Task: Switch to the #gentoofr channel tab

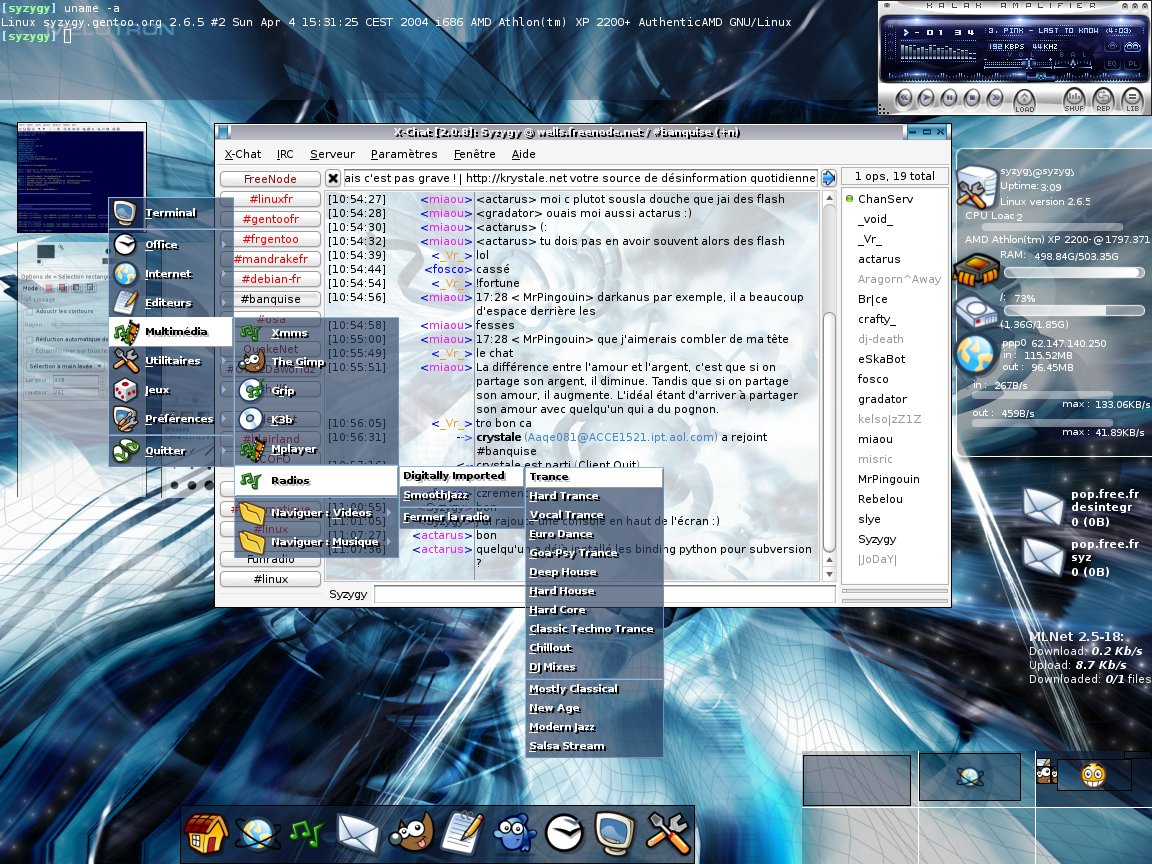Action: tap(270, 219)
